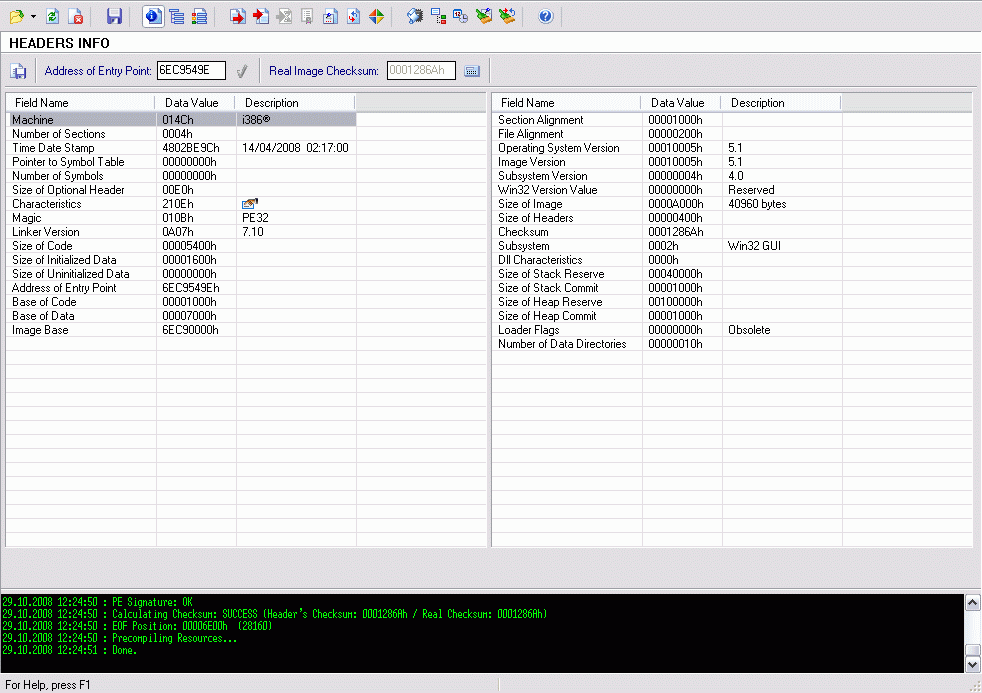Click the first green brush cleanup icon
Viewport: 982px width, 693px height.
tap(484, 17)
